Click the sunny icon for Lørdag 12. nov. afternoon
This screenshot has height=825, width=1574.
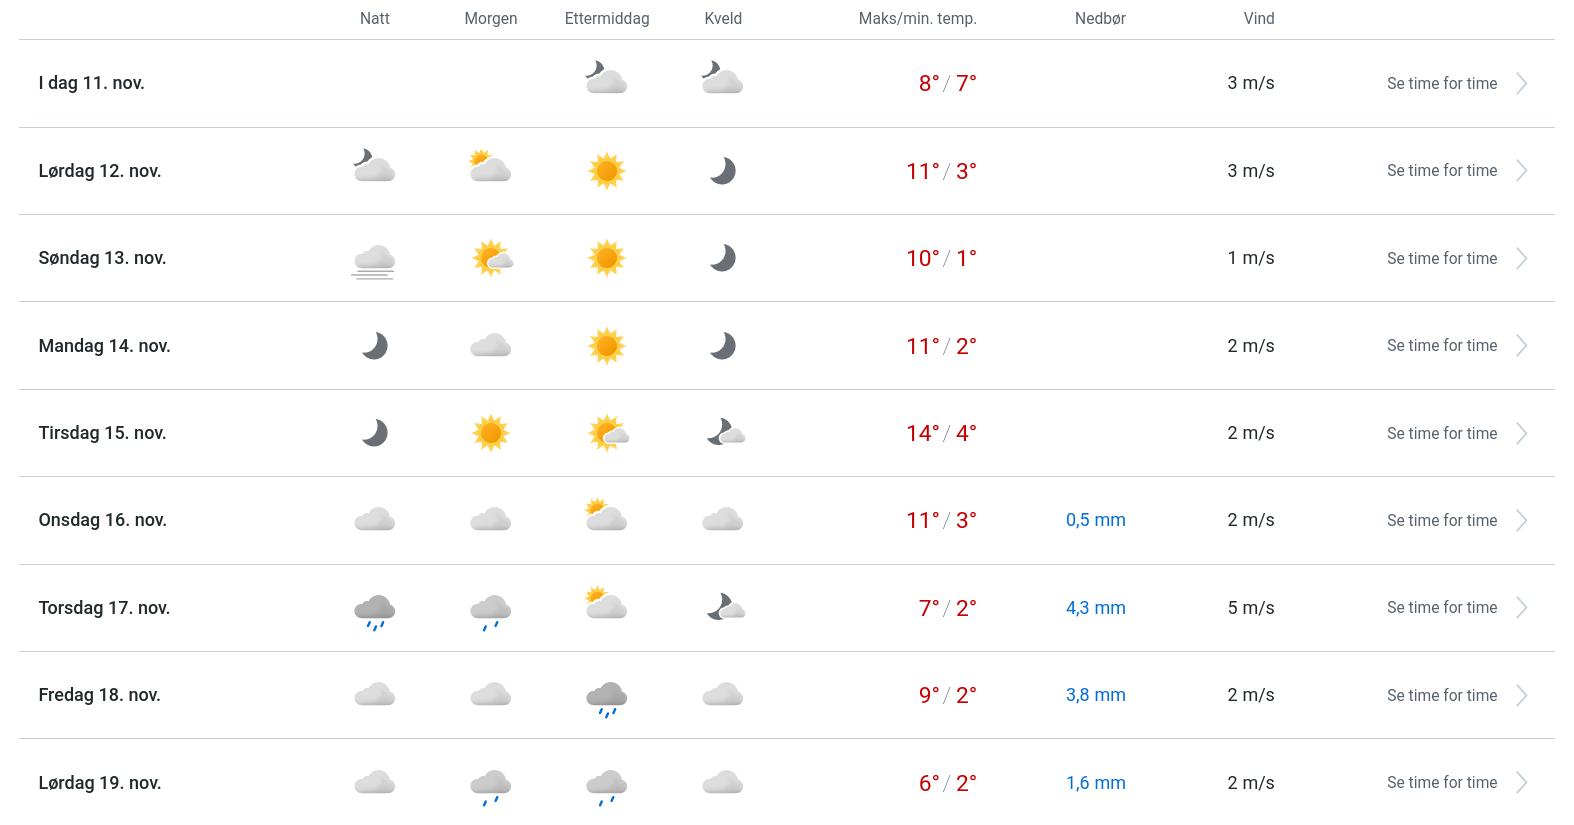click(607, 171)
